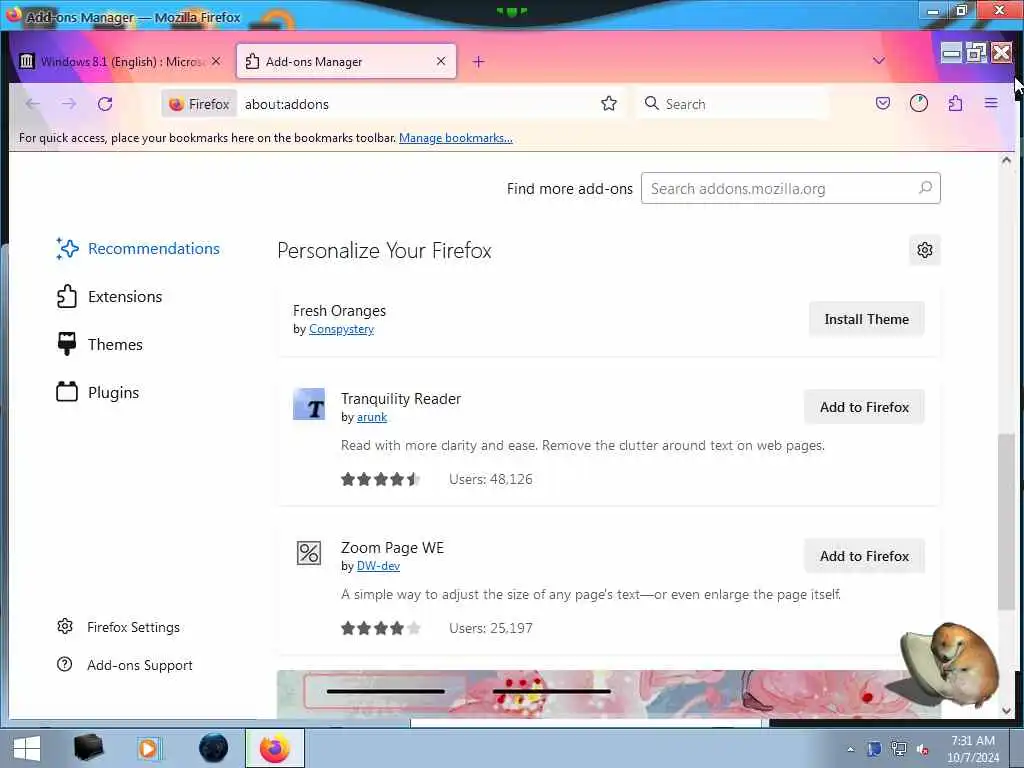Bookmark this page with the star icon
The height and width of the screenshot is (768, 1024).
click(x=609, y=104)
